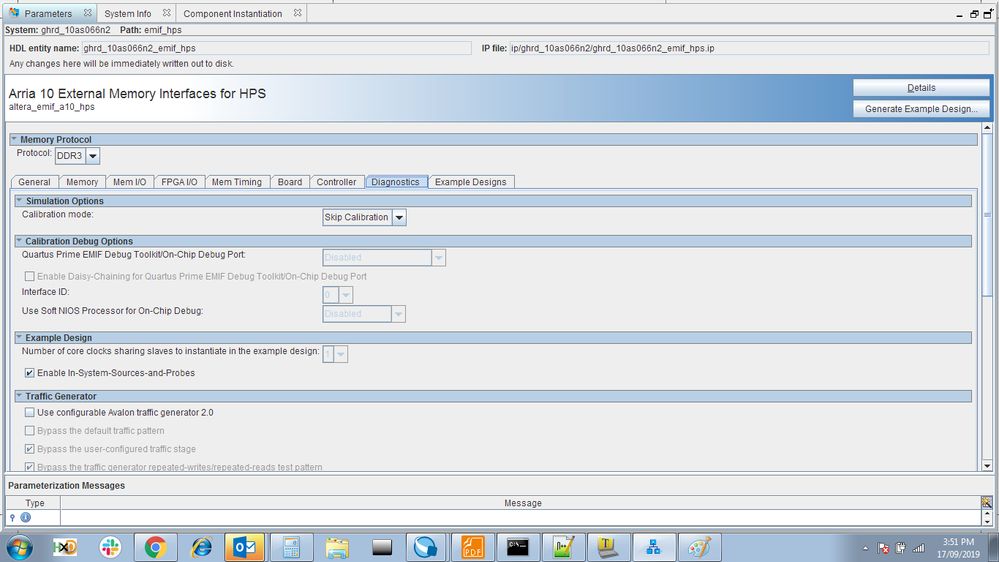The image size is (999, 562).
Task: Switch to the Memory tab
Action: 82,182
